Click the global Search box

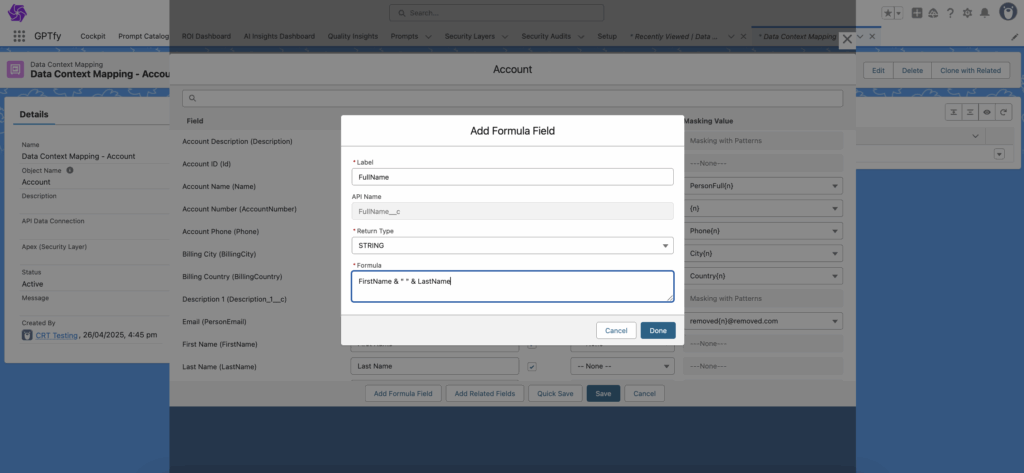496,13
